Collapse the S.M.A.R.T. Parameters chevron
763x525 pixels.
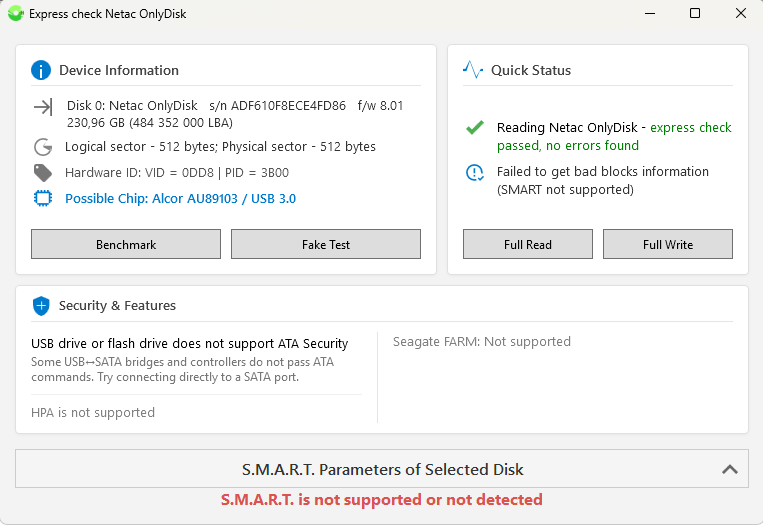tap(729, 470)
